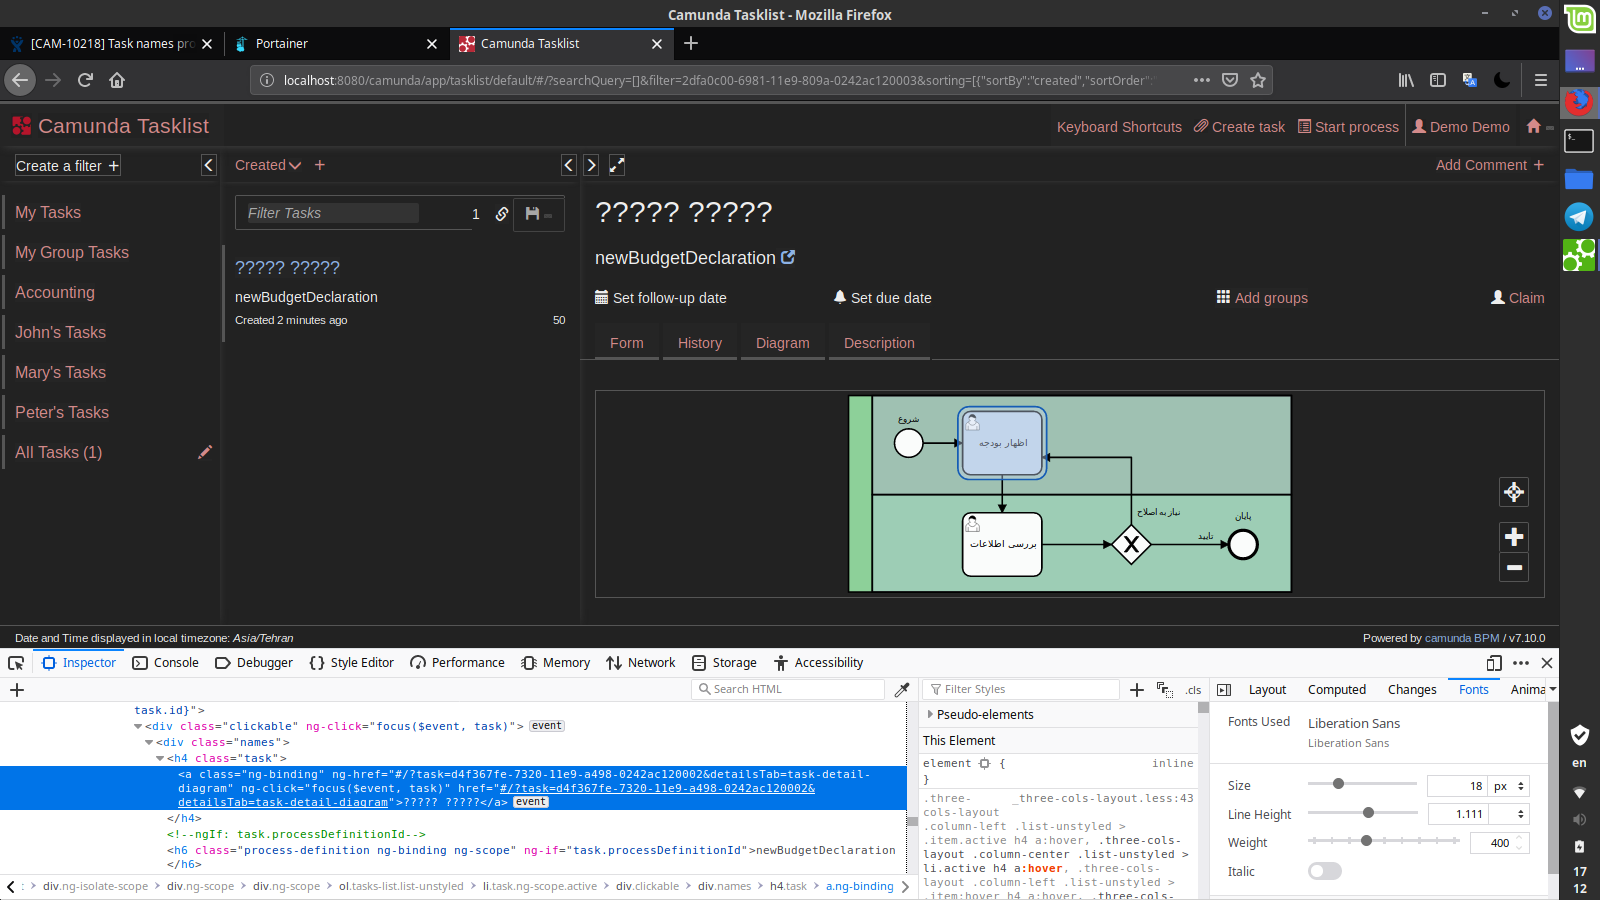Click the diagram zoom-in plus button

1514,537
